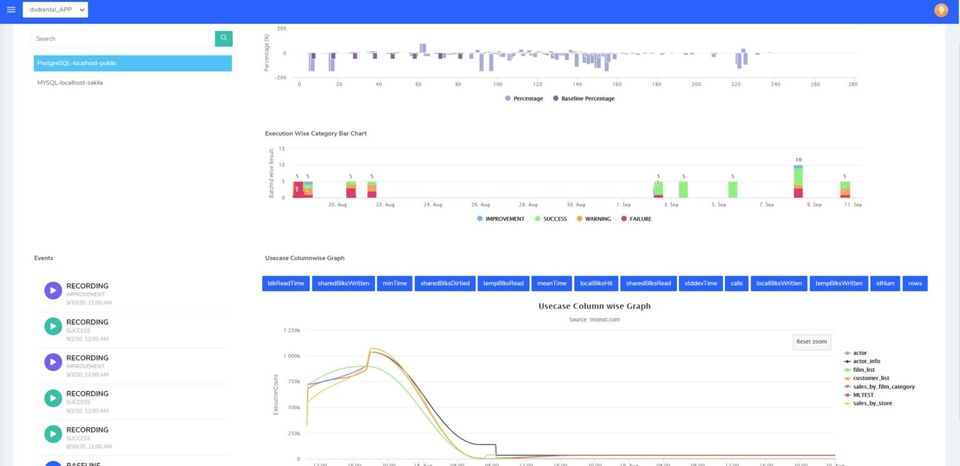Show the stddevTime column graph

coord(701,284)
